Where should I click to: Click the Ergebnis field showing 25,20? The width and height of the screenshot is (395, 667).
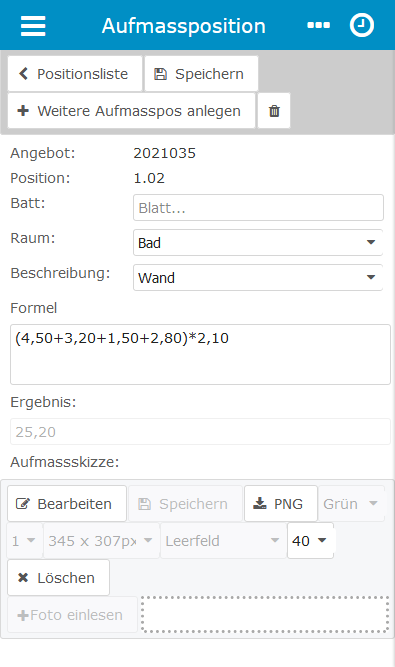point(200,432)
